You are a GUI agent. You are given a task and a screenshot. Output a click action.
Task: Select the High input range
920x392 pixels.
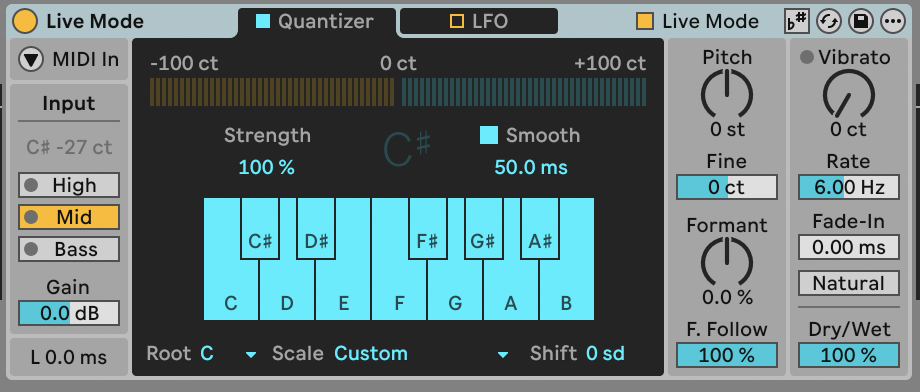tap(69, 185)
